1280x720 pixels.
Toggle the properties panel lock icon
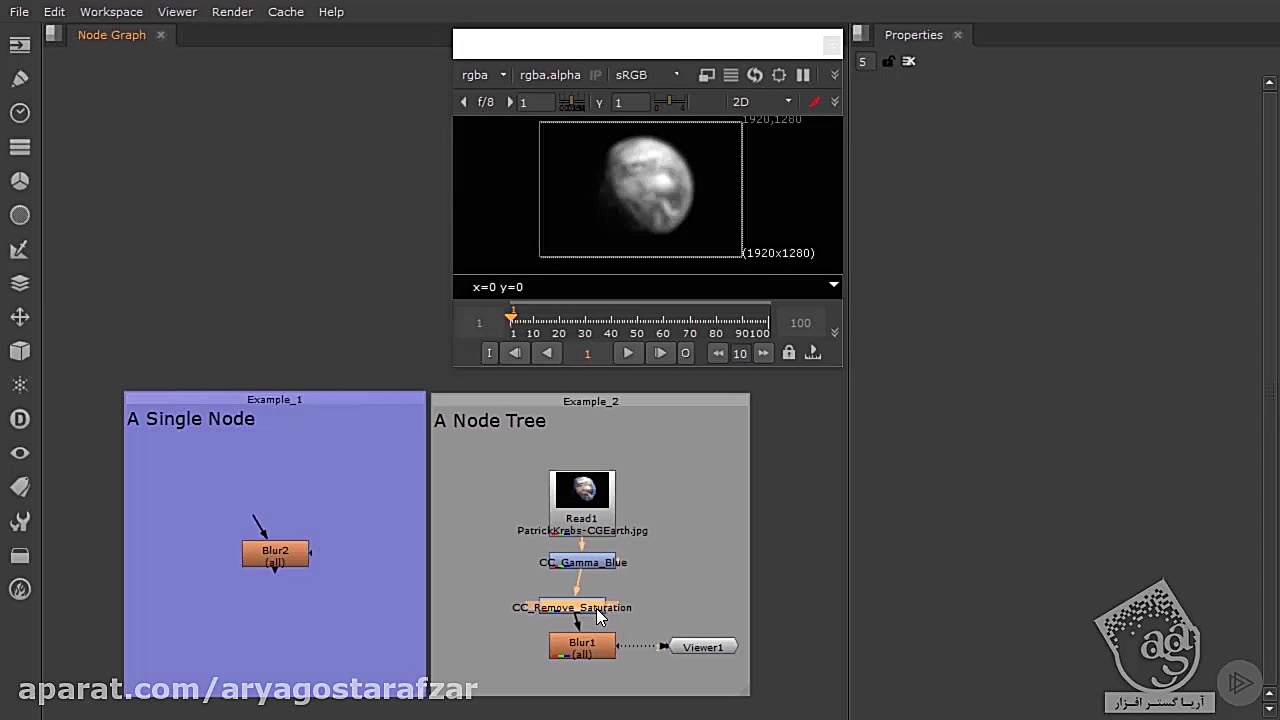(x=888, y=61)
